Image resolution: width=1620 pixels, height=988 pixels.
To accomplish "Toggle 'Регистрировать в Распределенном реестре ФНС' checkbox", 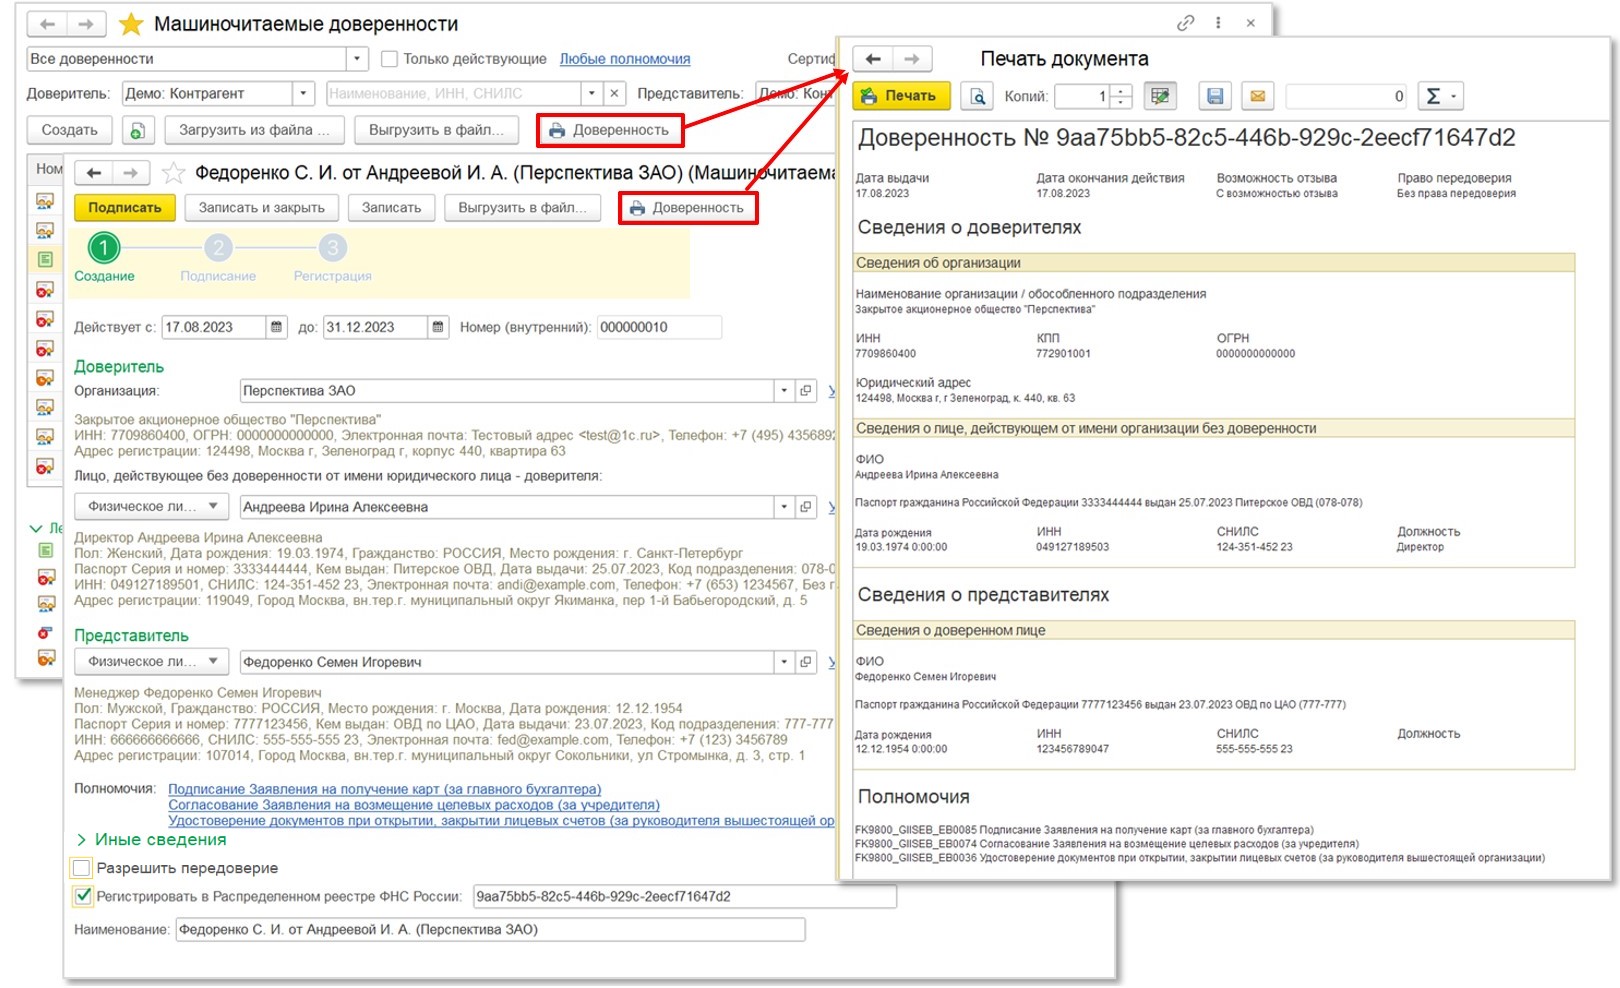I will pyautogui.click(x=83, y=896).
